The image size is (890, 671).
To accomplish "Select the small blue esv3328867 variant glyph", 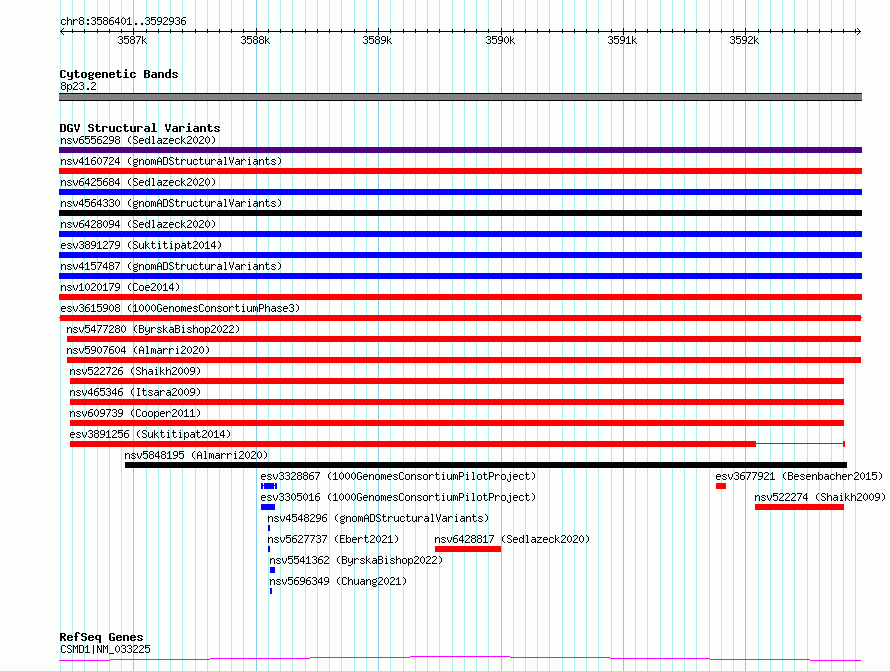I will (x=269, y=486).
